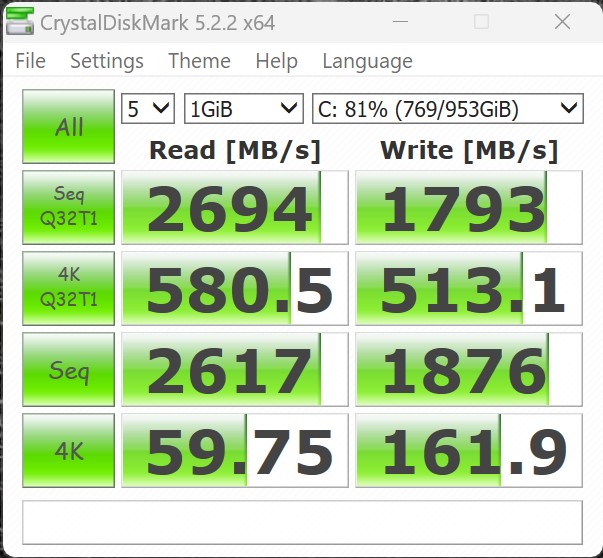Open the Theme menu
Image resolution: width=603 pixels, height=558 pixels.
click(199, 61)
